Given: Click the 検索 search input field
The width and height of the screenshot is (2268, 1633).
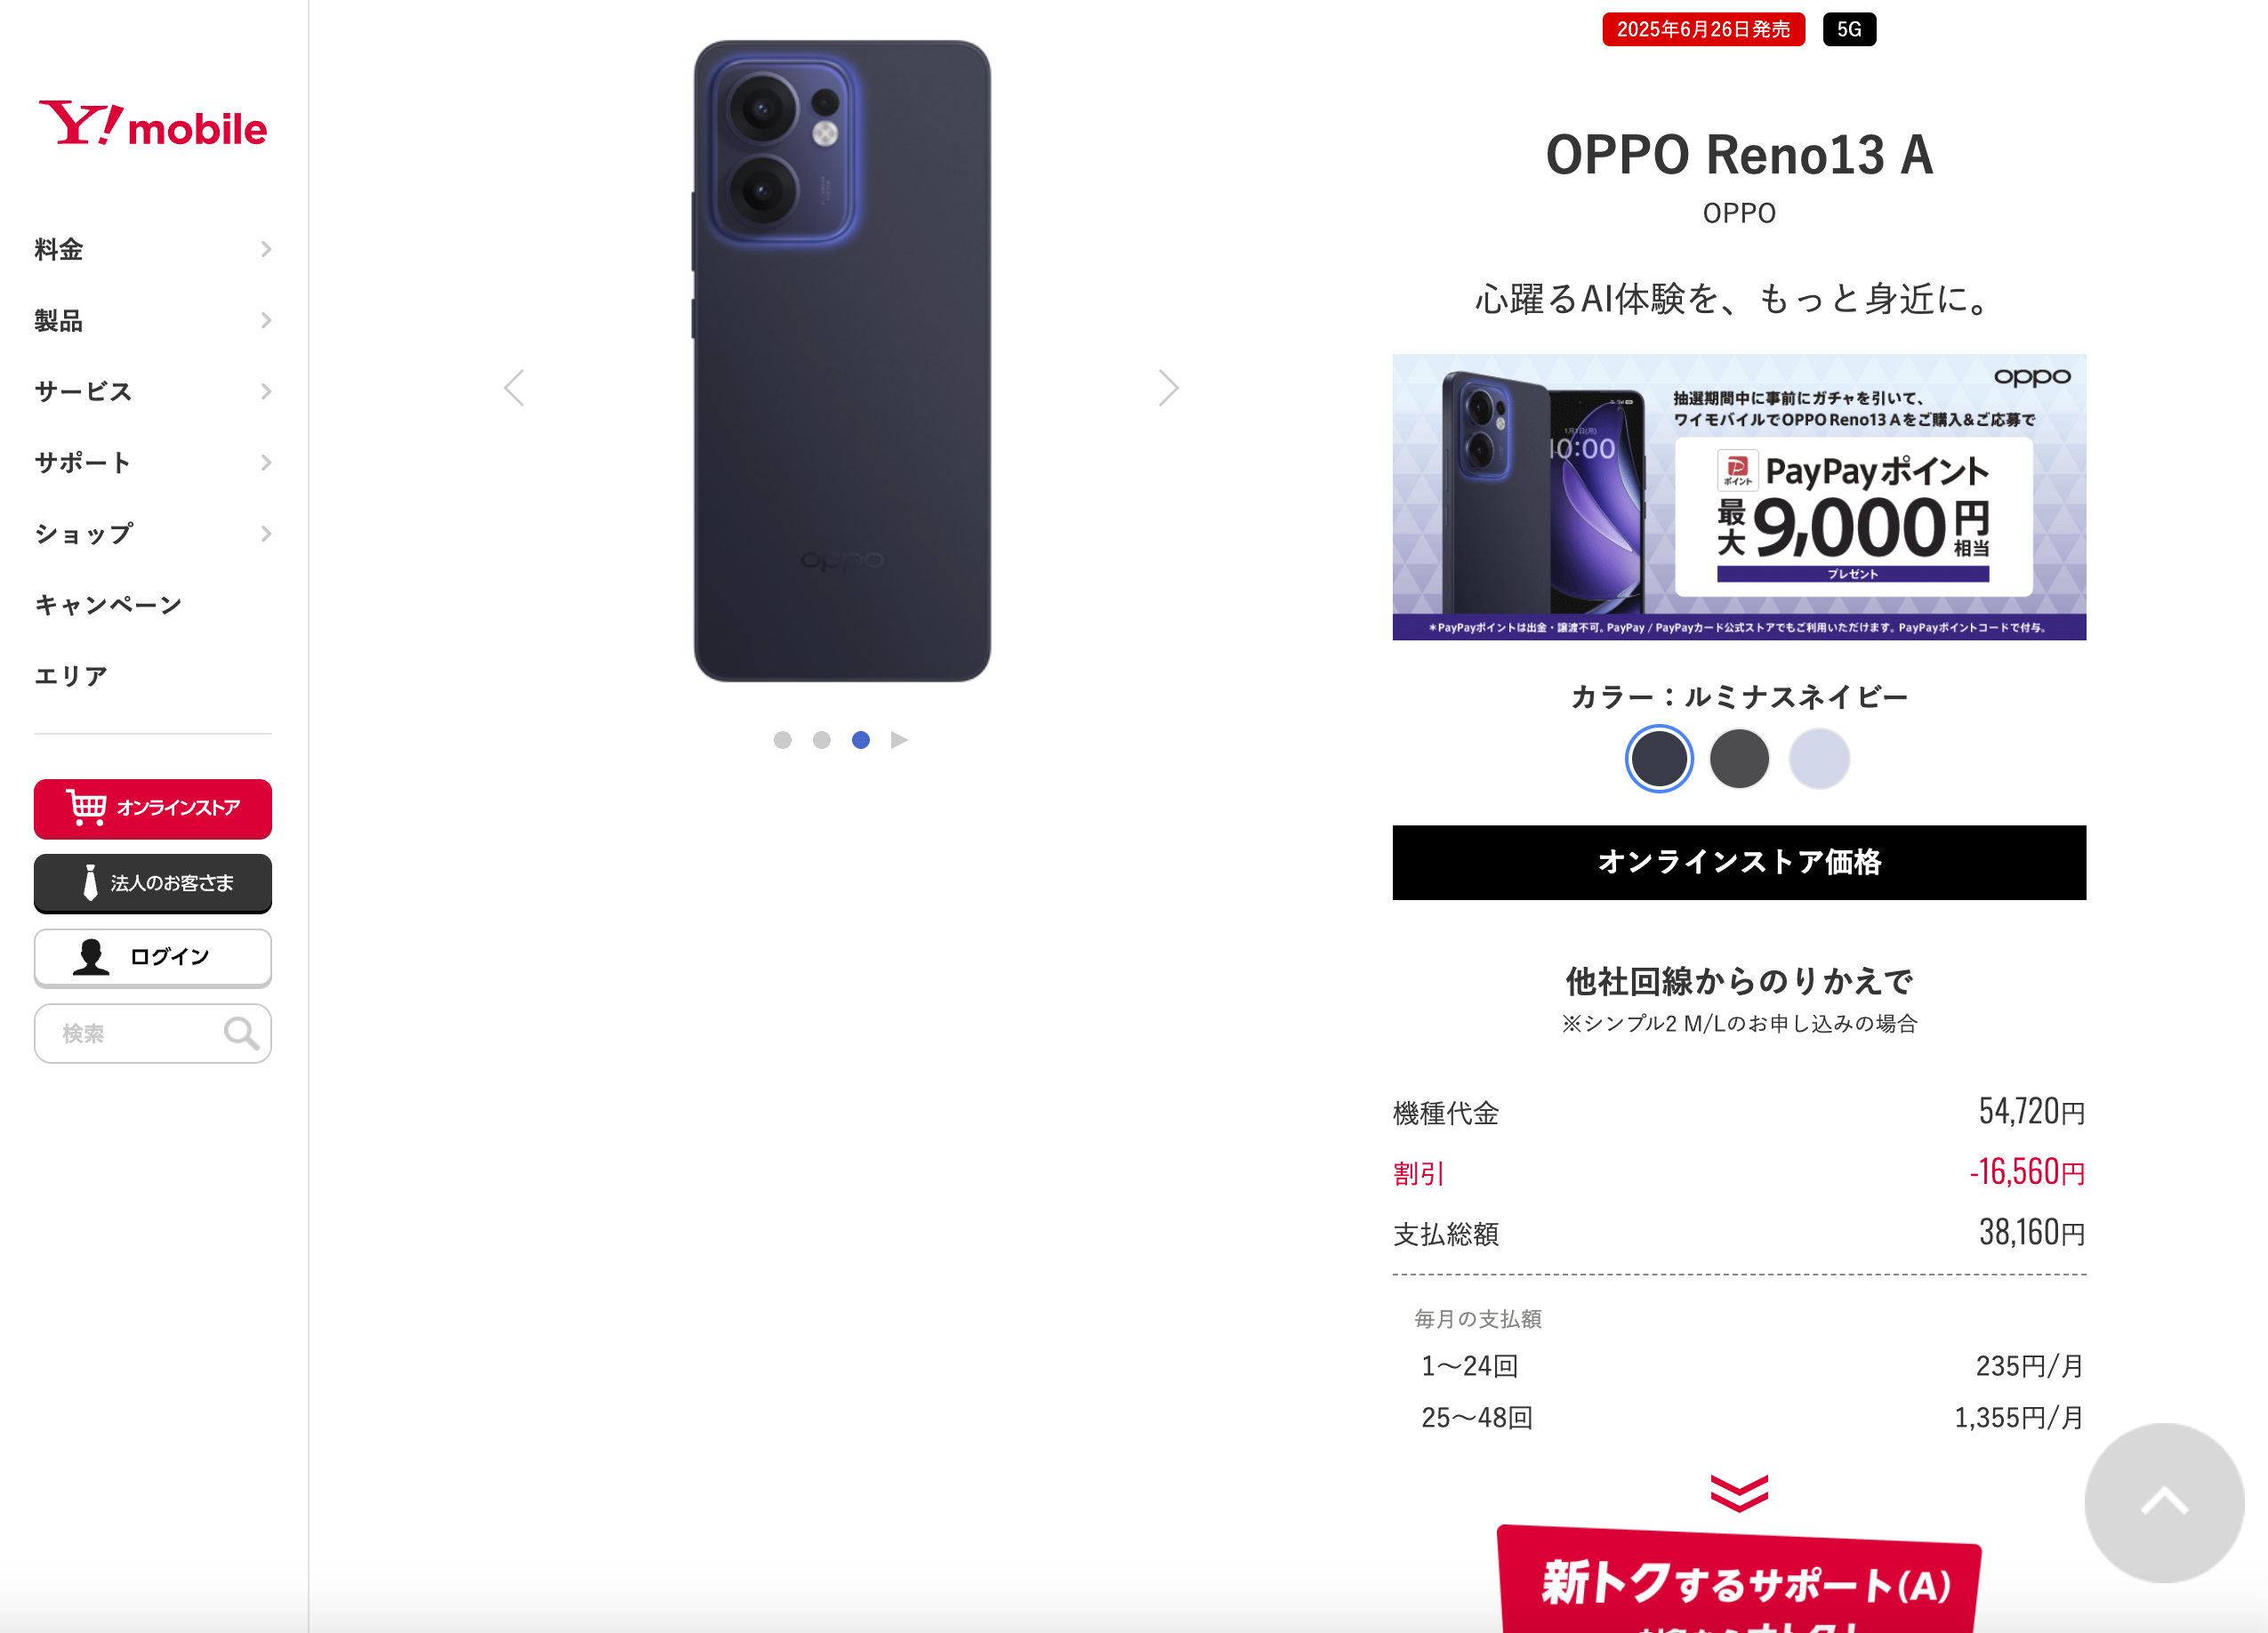Looking at the screenshot, I should 153,1033.
